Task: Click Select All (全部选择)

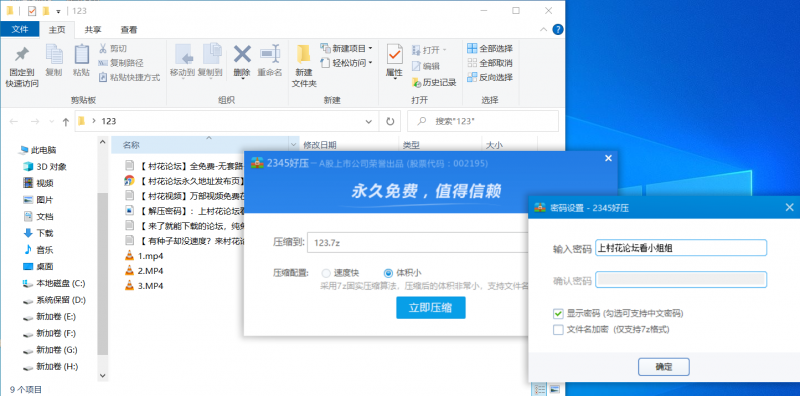Action: coord(490,48)
